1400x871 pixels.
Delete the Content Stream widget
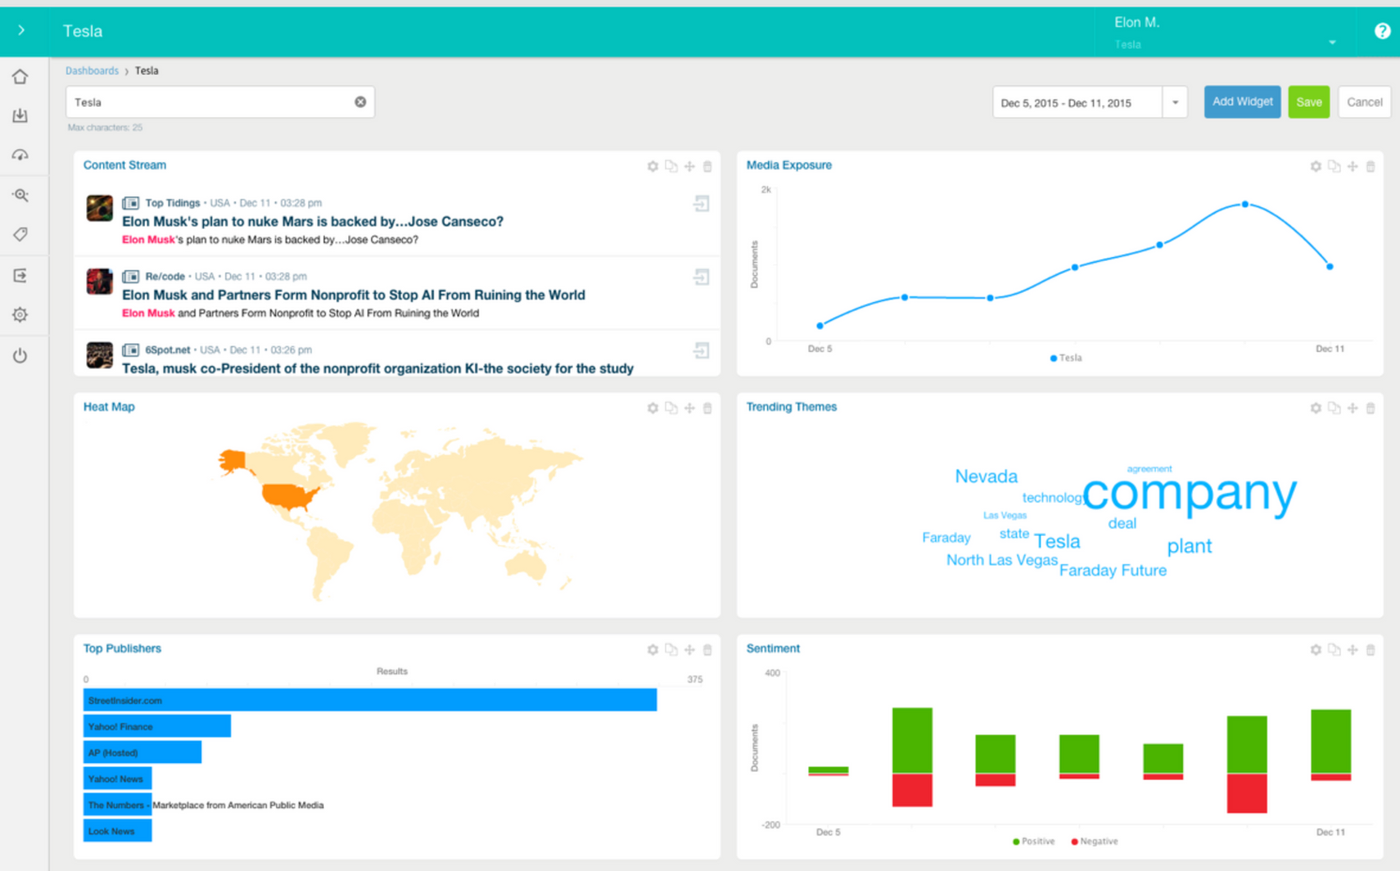(x=707, y=166)
